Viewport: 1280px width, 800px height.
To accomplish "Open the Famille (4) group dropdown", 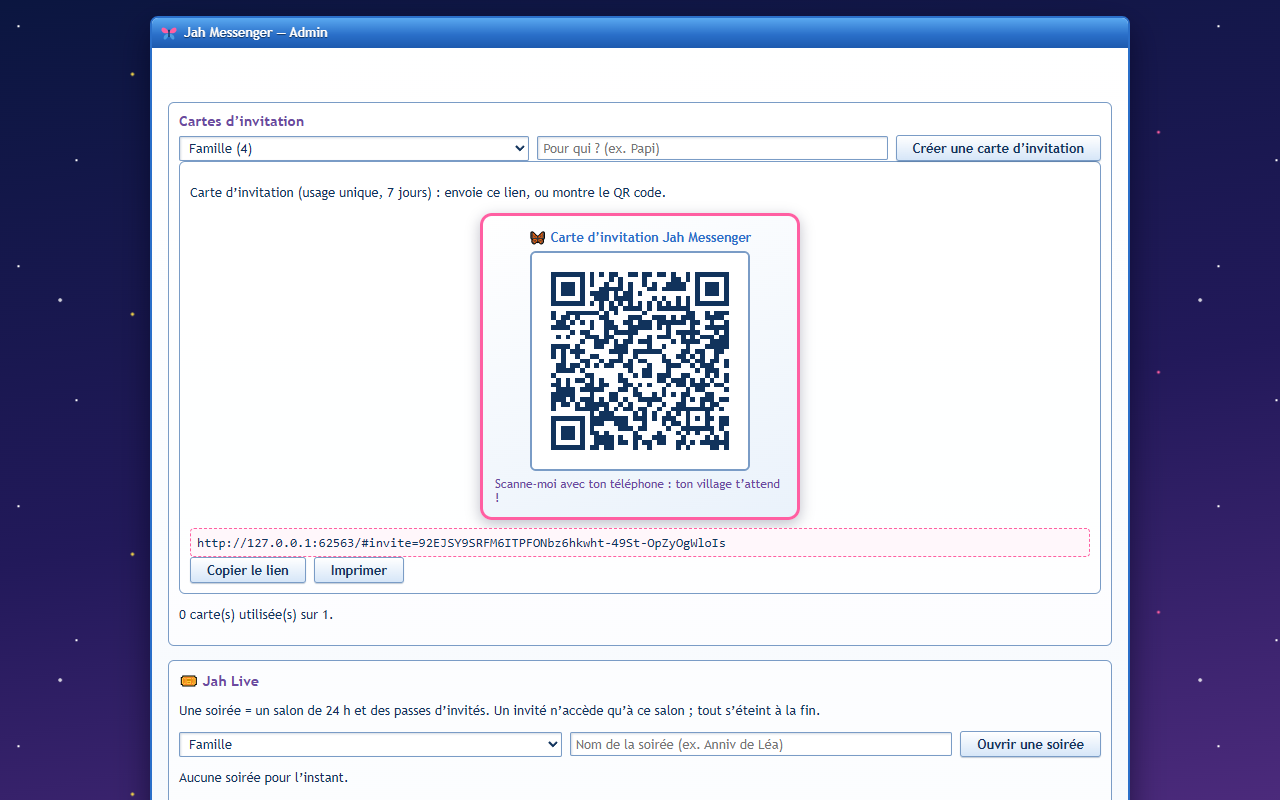I will [354, 148].
